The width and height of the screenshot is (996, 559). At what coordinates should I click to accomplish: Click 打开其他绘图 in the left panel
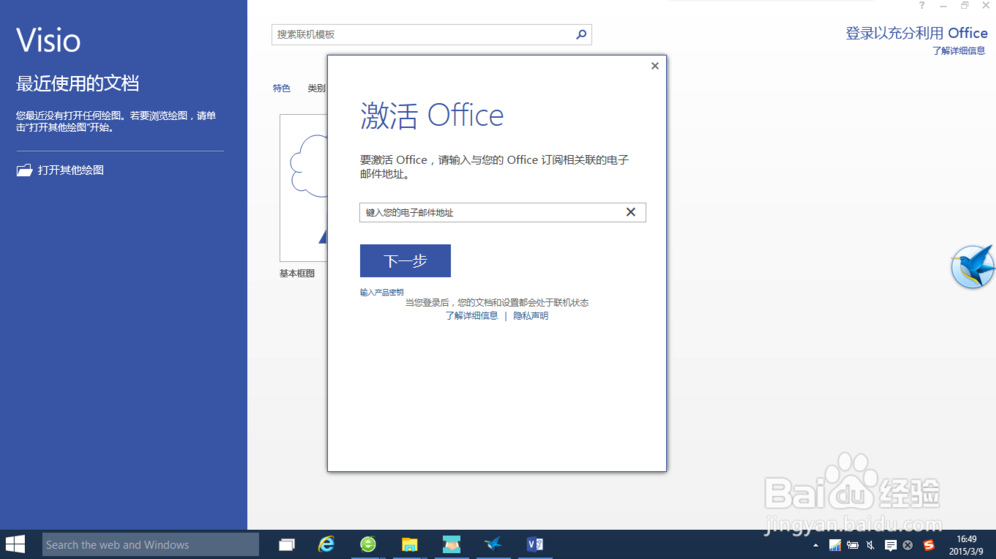click(x=71, y=170)
